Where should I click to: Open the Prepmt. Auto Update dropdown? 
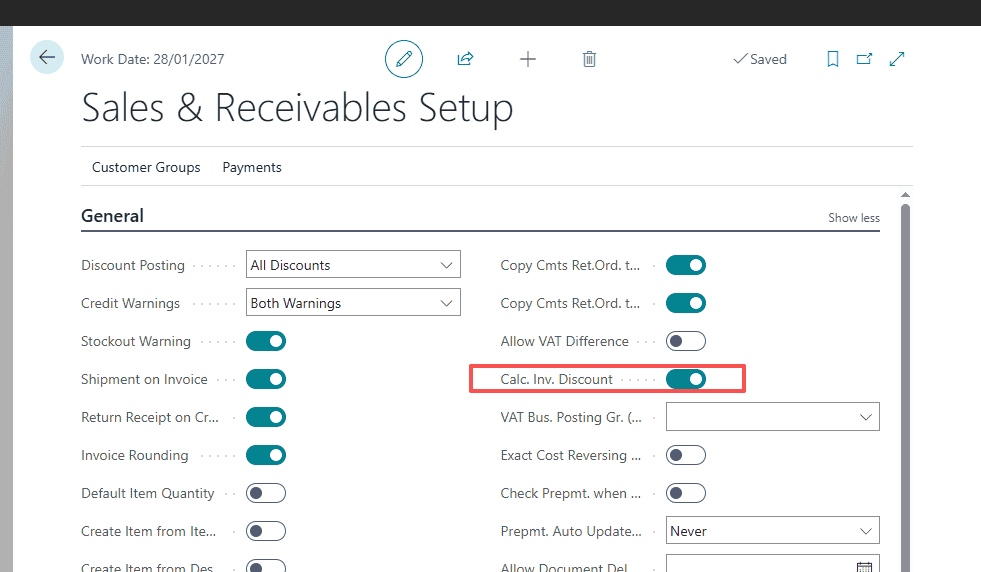click(x=772, y=531)
